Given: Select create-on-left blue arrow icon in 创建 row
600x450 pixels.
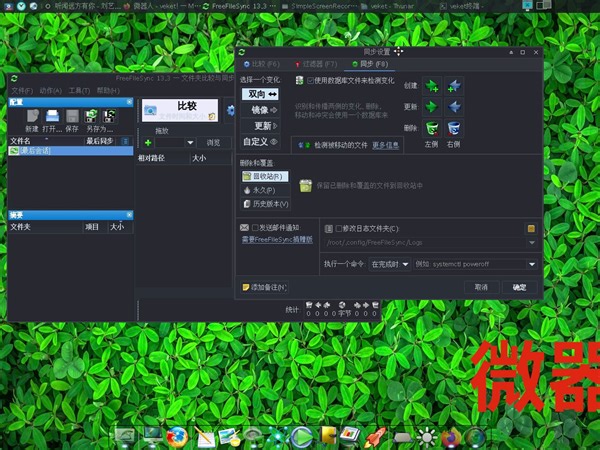Looking at the screenshot, I should click(454, 86).
